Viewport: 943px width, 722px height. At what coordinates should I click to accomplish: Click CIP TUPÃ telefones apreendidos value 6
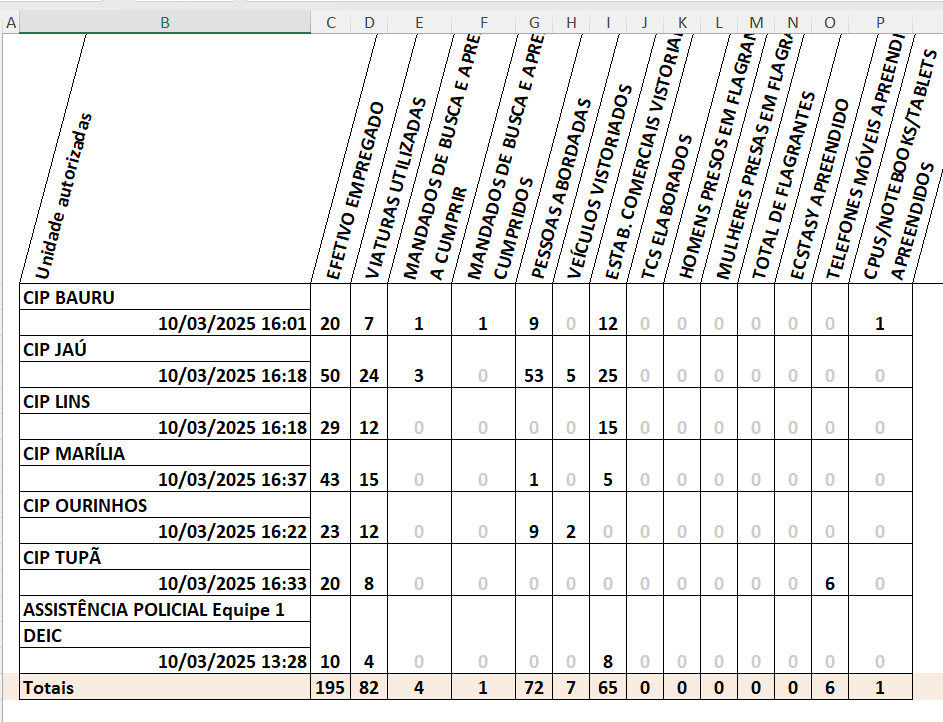[830, 583]
